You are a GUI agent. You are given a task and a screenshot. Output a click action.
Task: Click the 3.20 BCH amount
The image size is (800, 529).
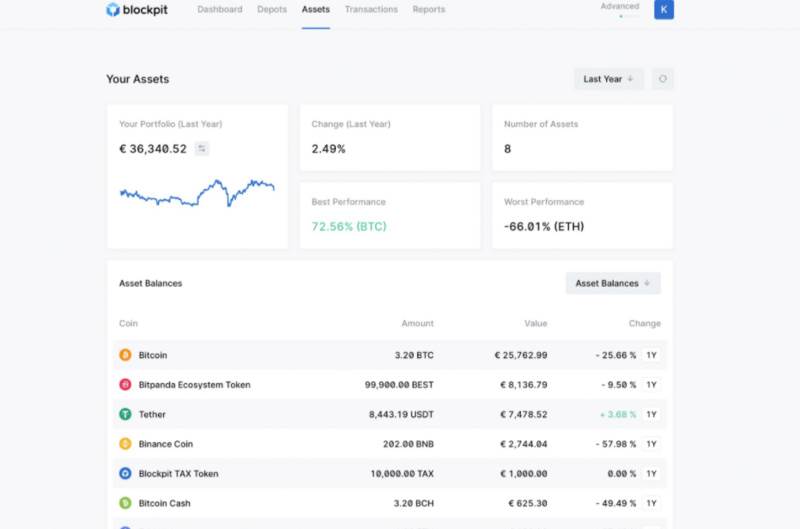414,503
